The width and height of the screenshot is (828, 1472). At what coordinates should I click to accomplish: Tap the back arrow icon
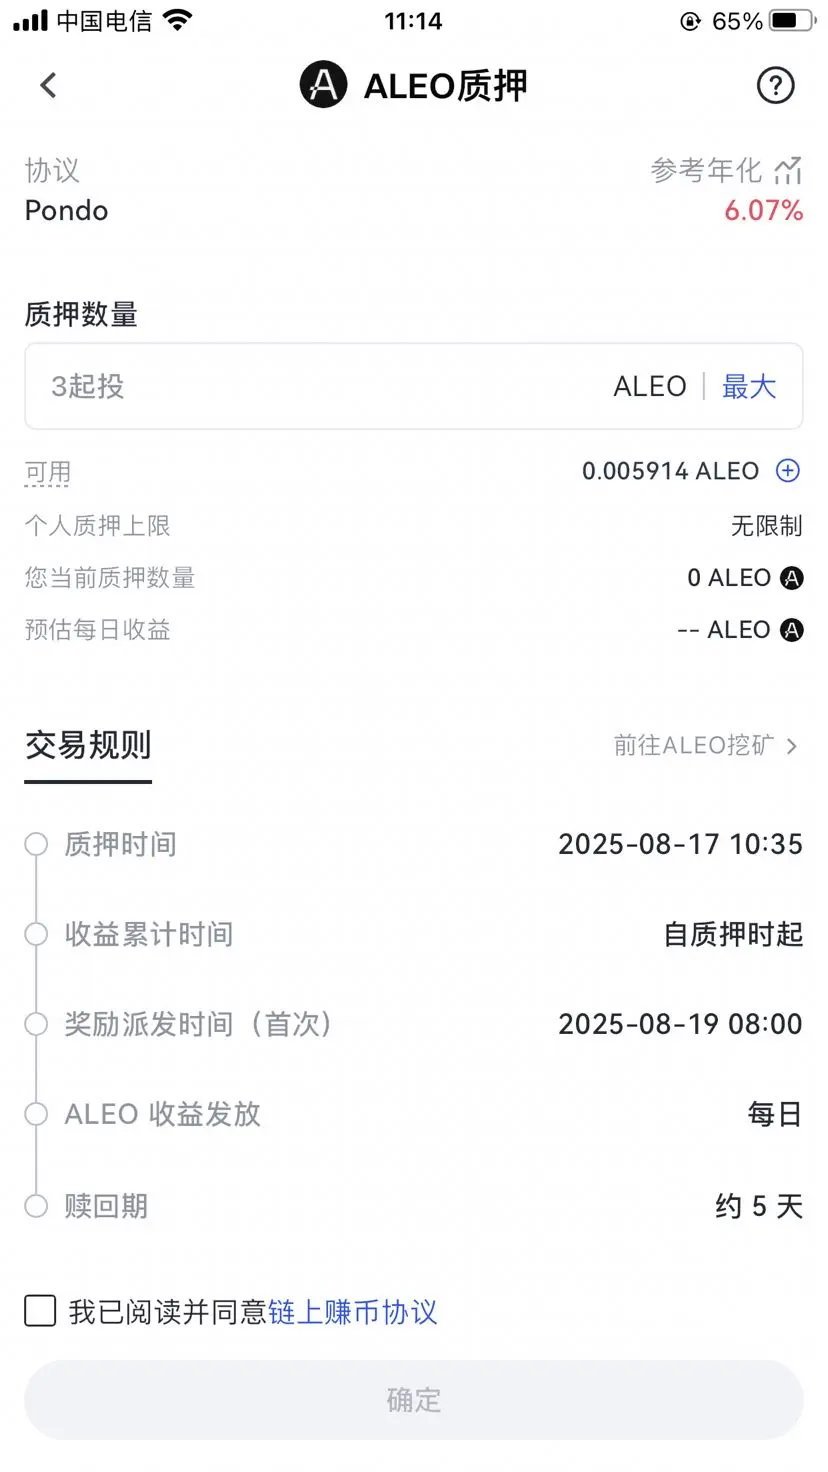48,86
